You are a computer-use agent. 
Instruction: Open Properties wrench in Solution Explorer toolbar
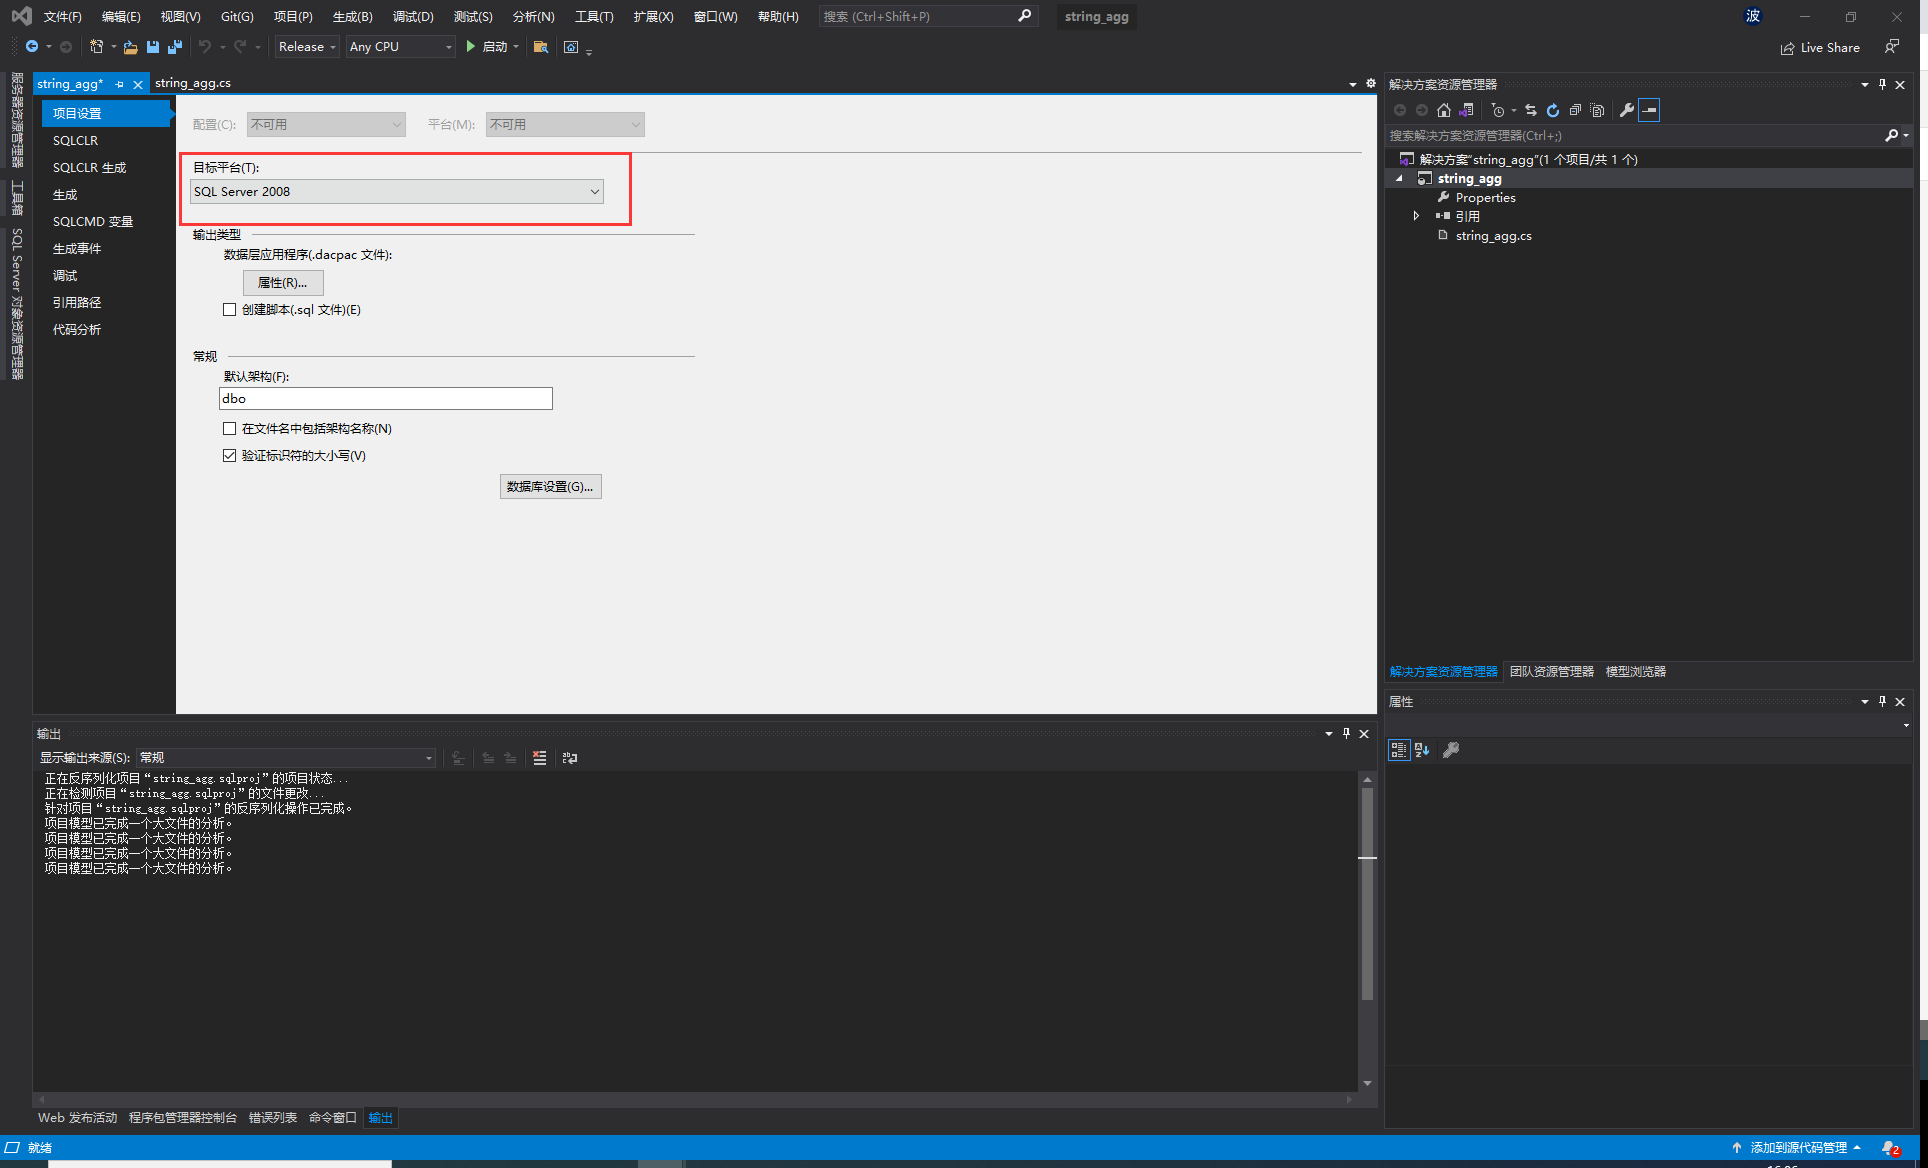click(1627, 110)
